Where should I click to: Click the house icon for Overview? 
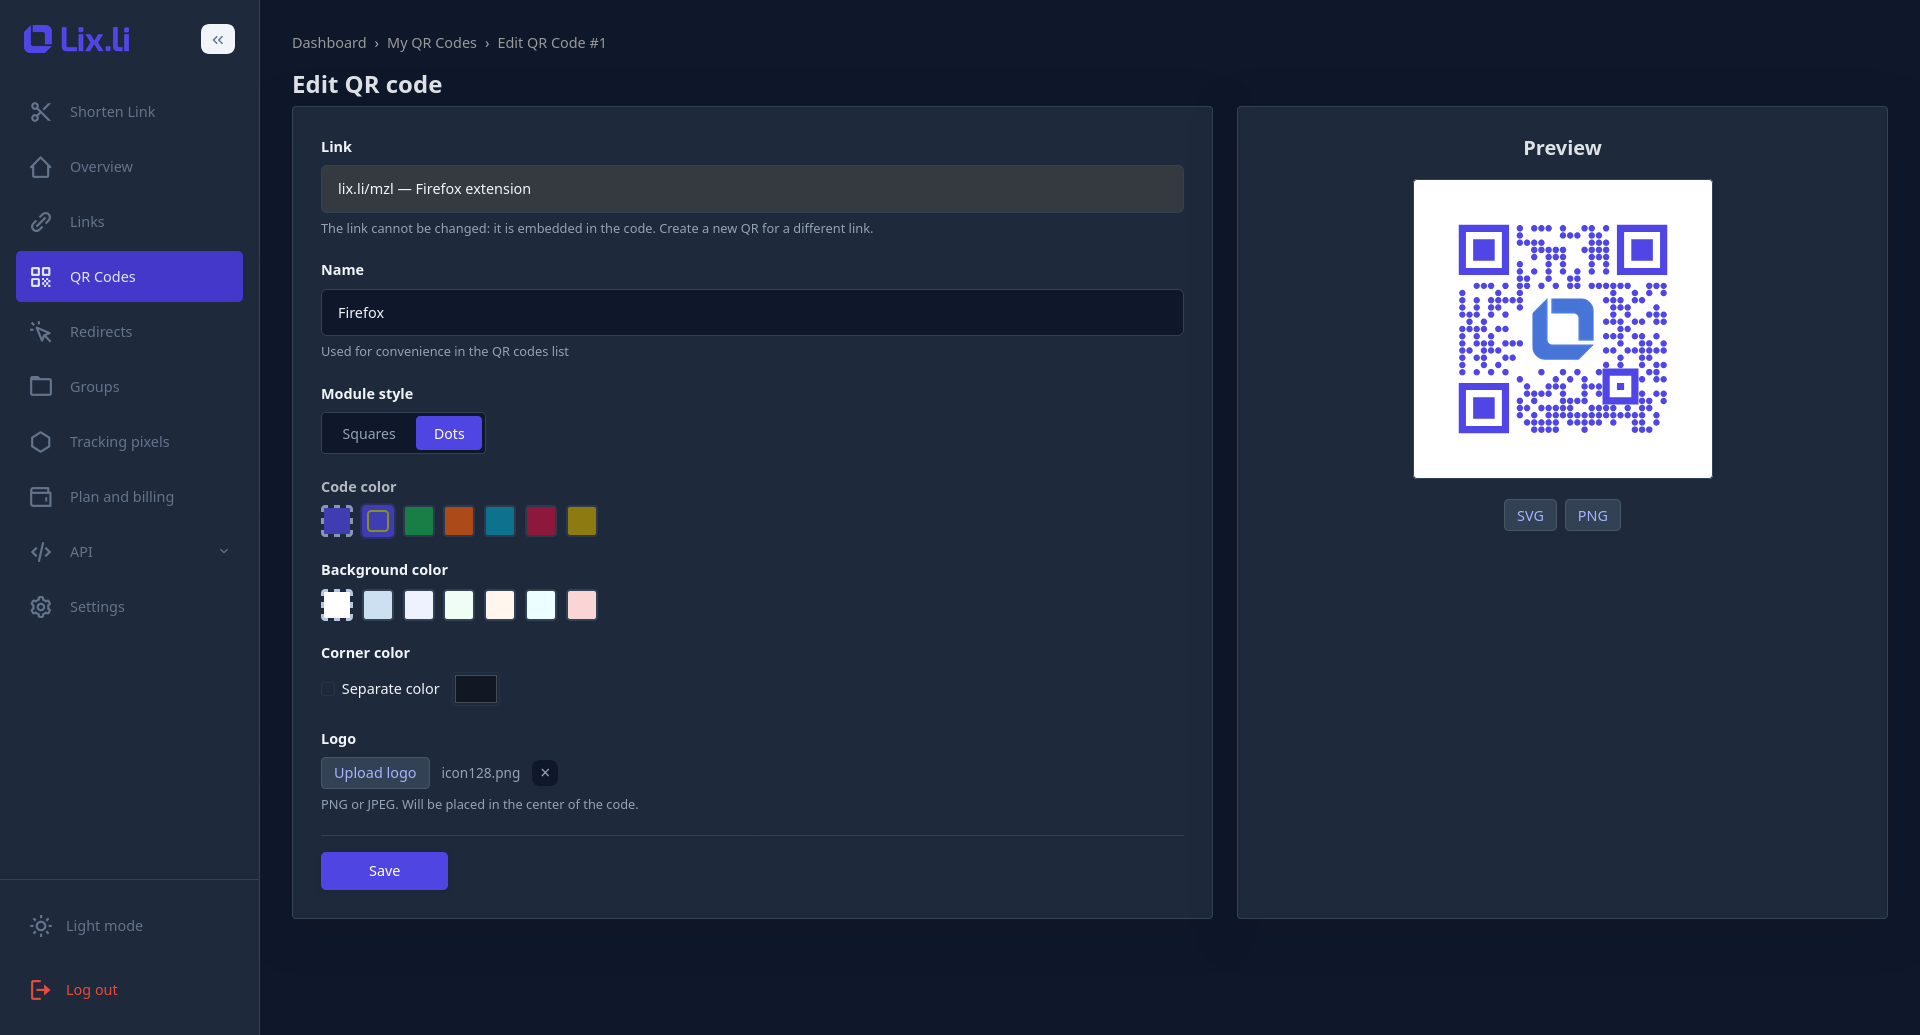41,167
